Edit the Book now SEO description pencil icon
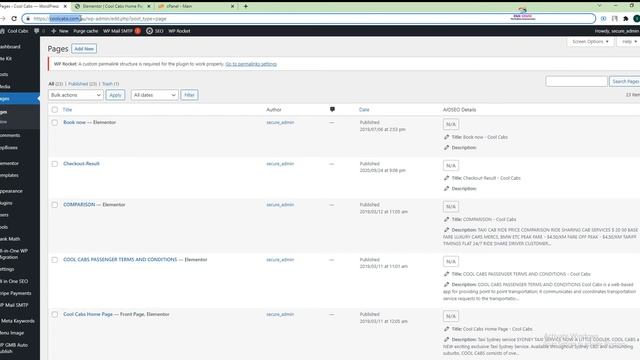 (x=447, y=147)
